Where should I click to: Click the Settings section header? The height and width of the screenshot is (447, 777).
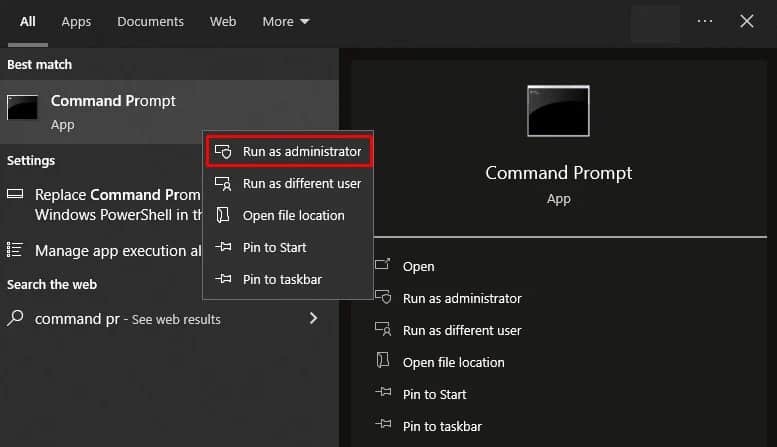point(31,161)
